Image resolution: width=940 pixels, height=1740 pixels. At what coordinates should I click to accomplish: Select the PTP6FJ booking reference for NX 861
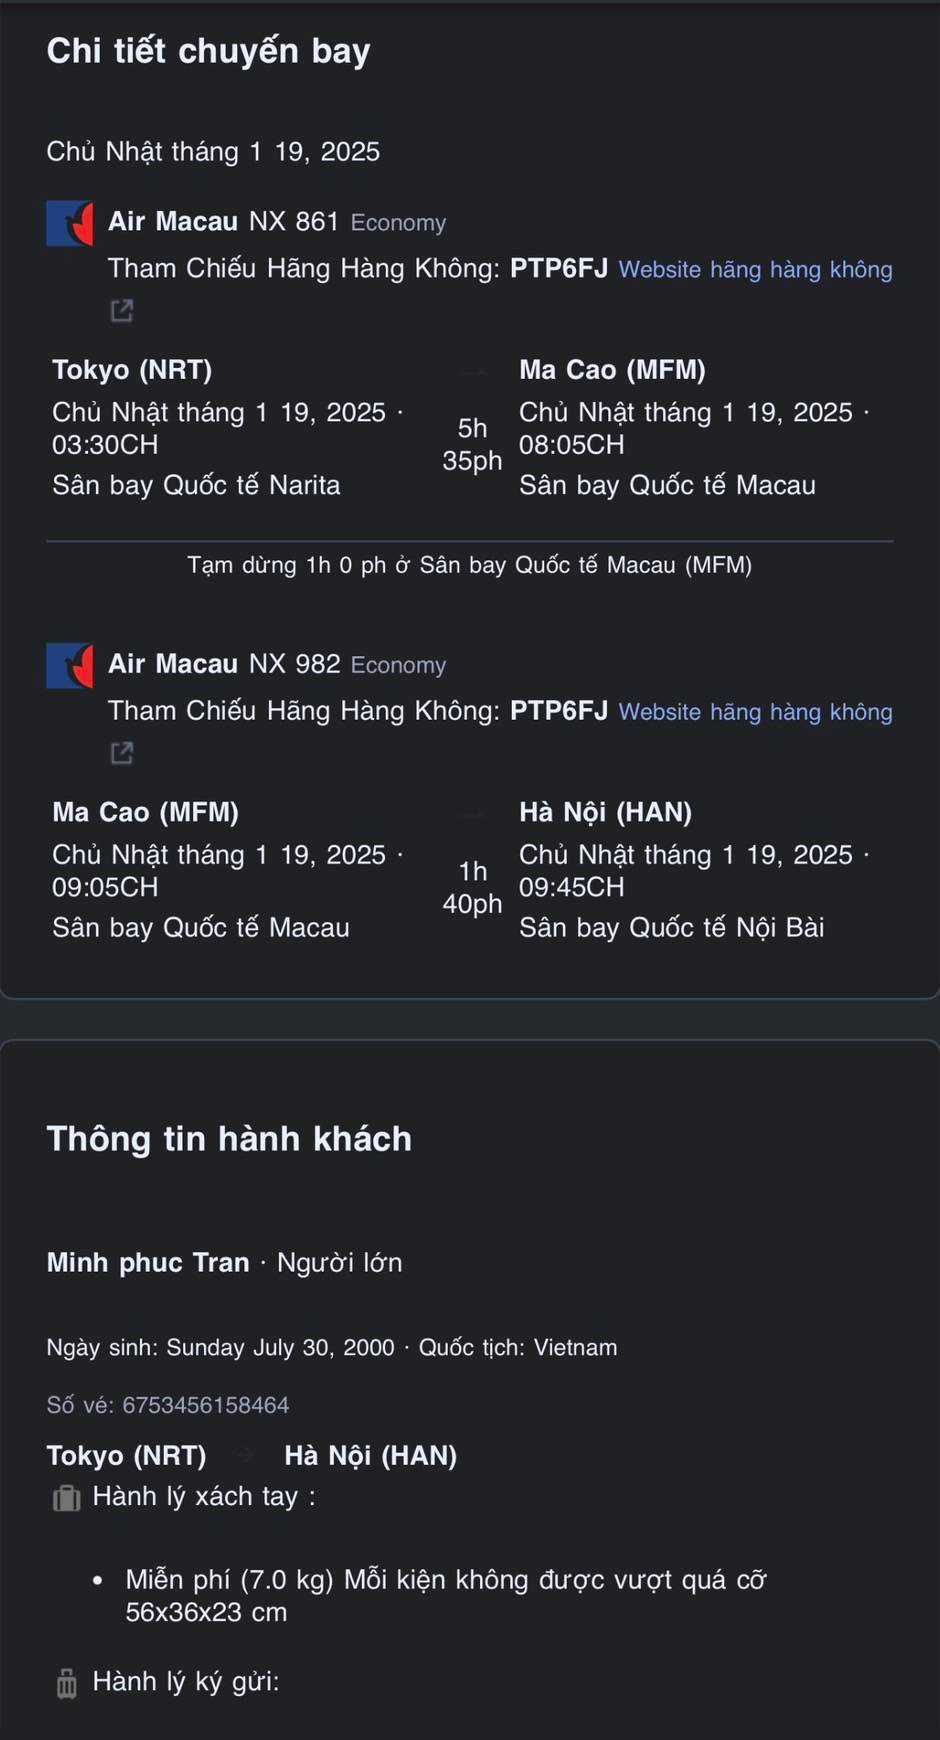(559, 269)
